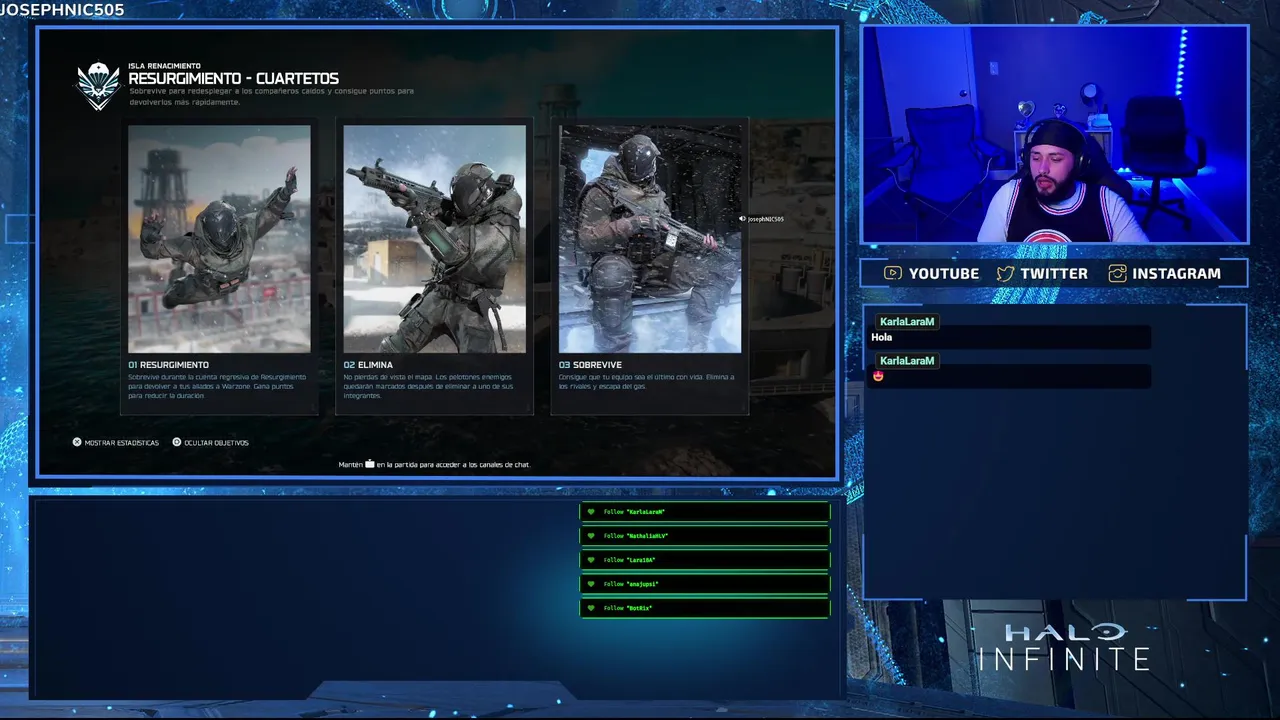Click the "01 Resurgimiento" objective heading
This screenshot has width=1280, height=720.
[168, 365]
